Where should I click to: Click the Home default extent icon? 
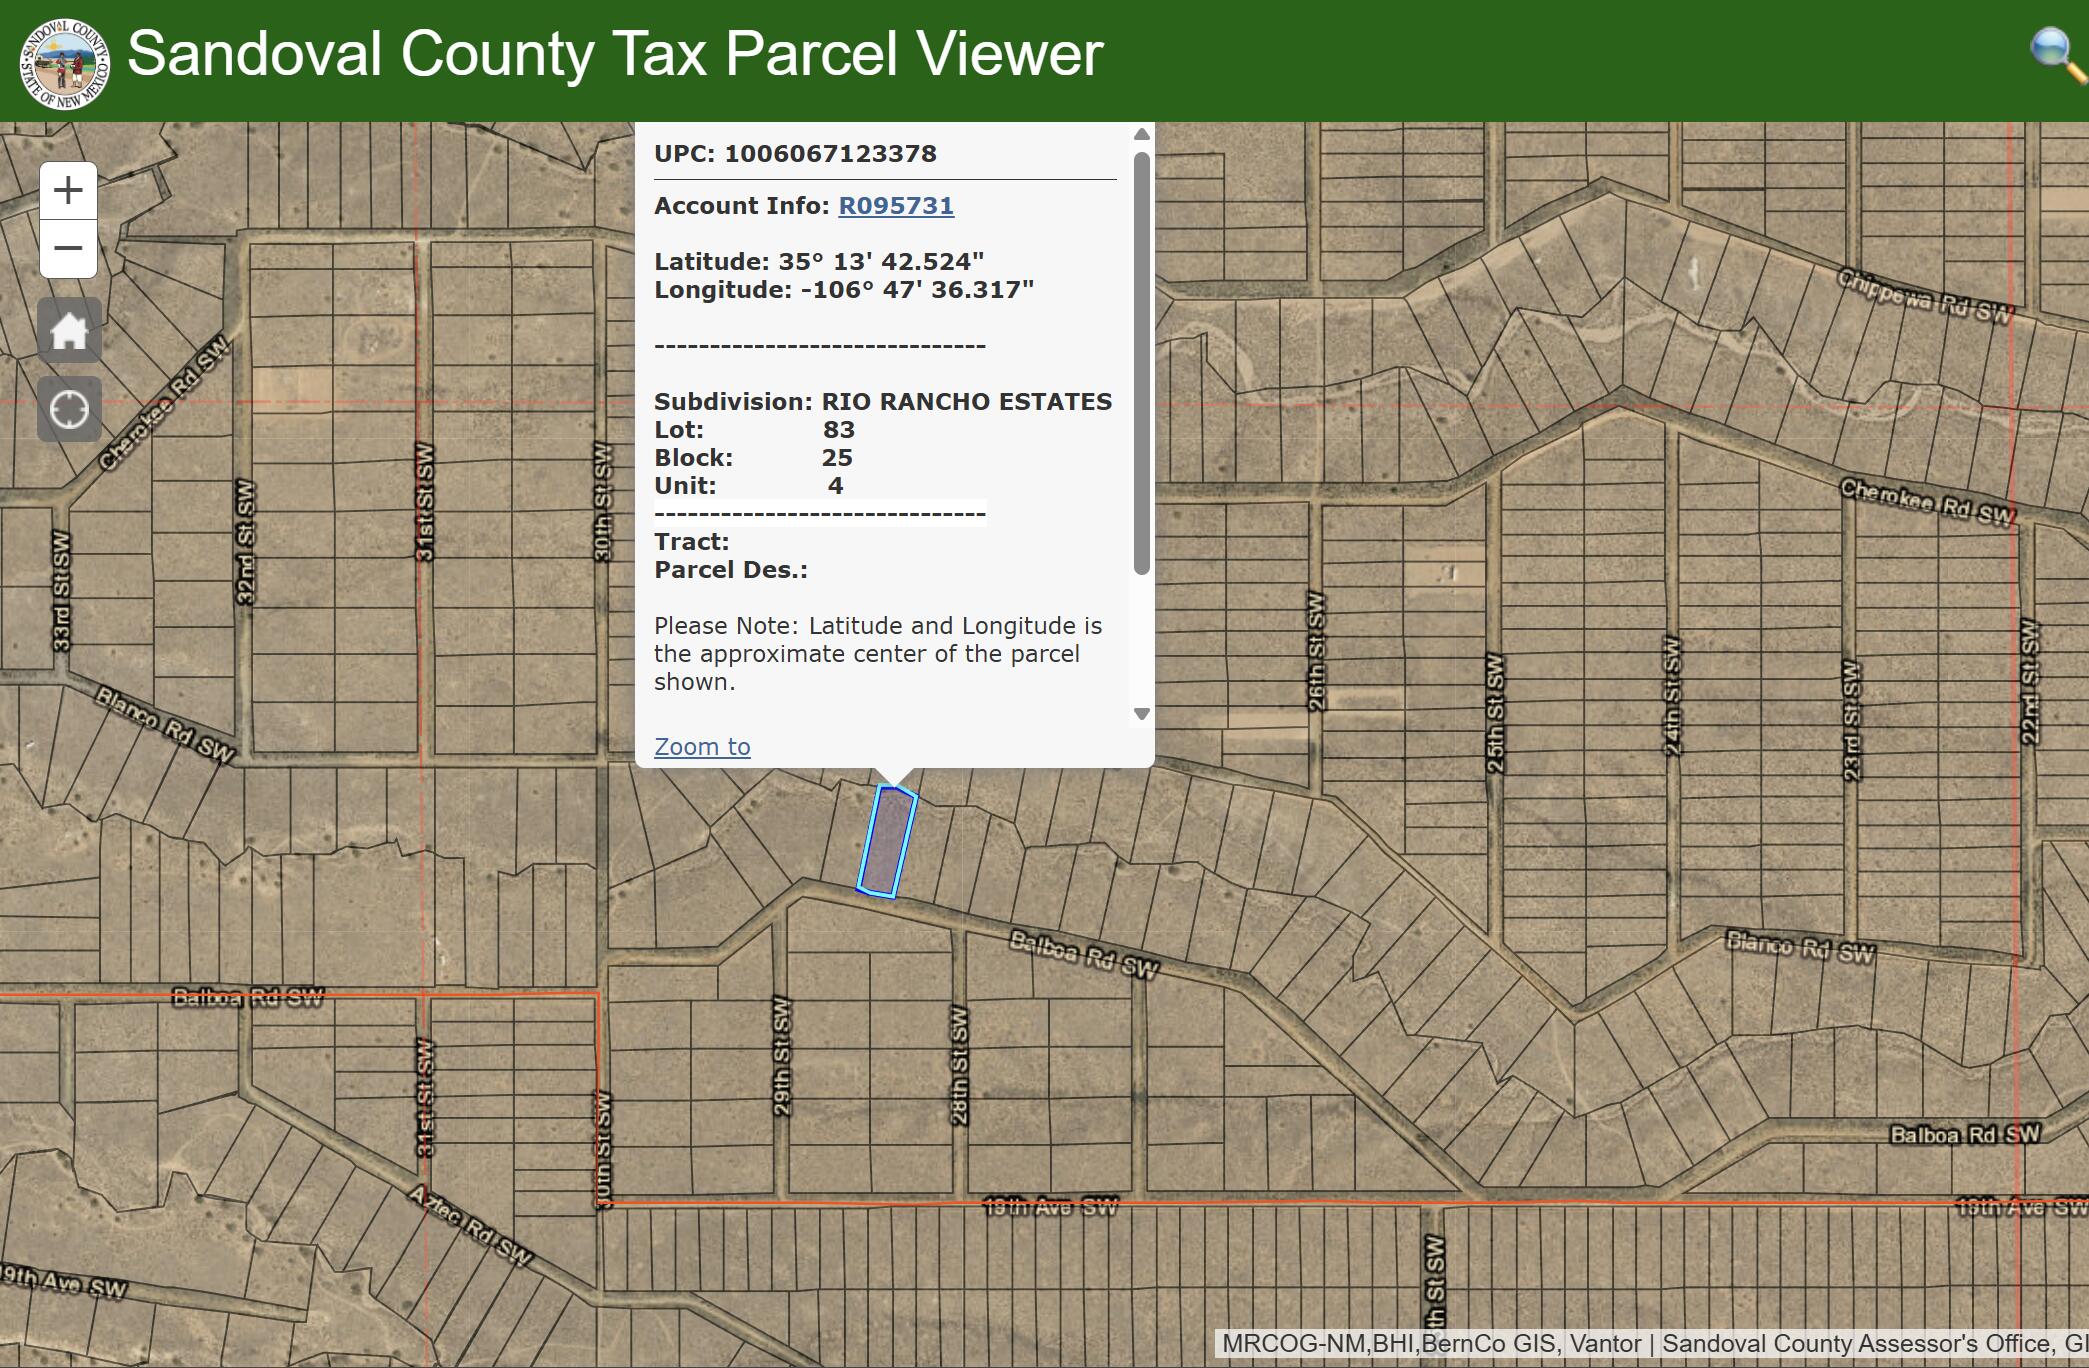[69, 331]
